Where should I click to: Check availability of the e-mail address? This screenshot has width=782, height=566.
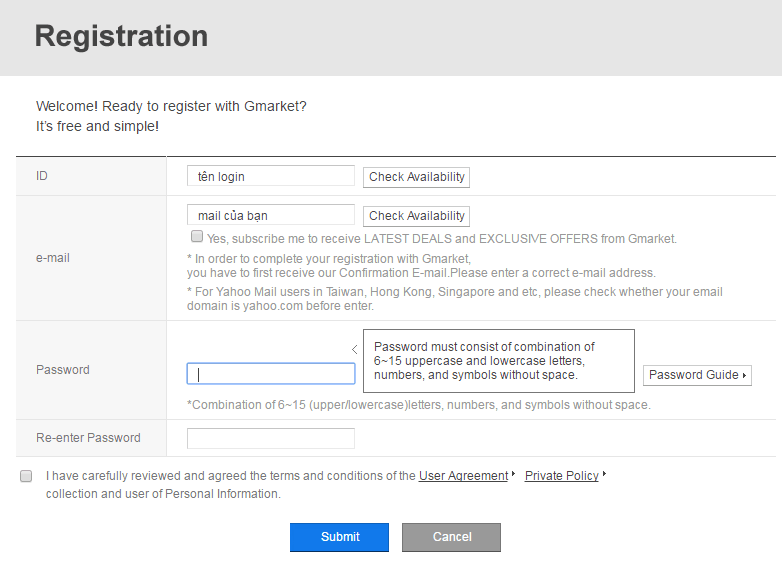416,216
